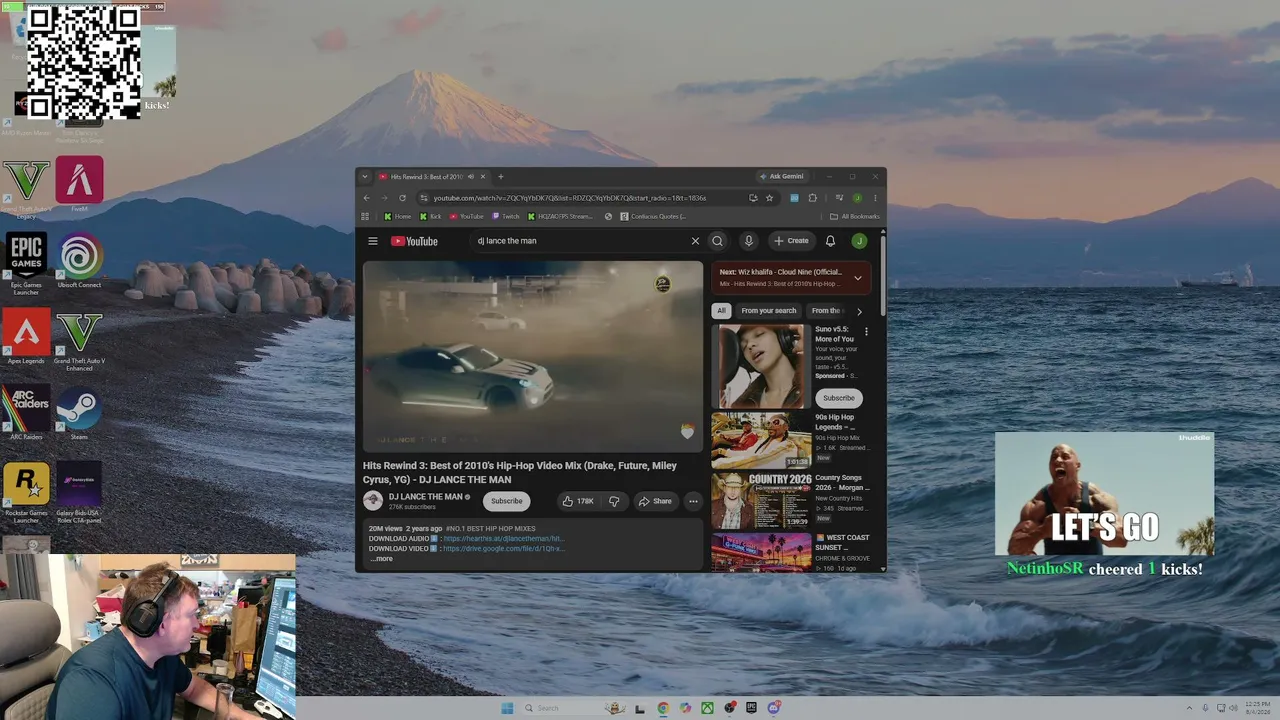Viewport: 1280px width, 720px height.
Task: Open the All Bookmarks folder
Action: 855,216
